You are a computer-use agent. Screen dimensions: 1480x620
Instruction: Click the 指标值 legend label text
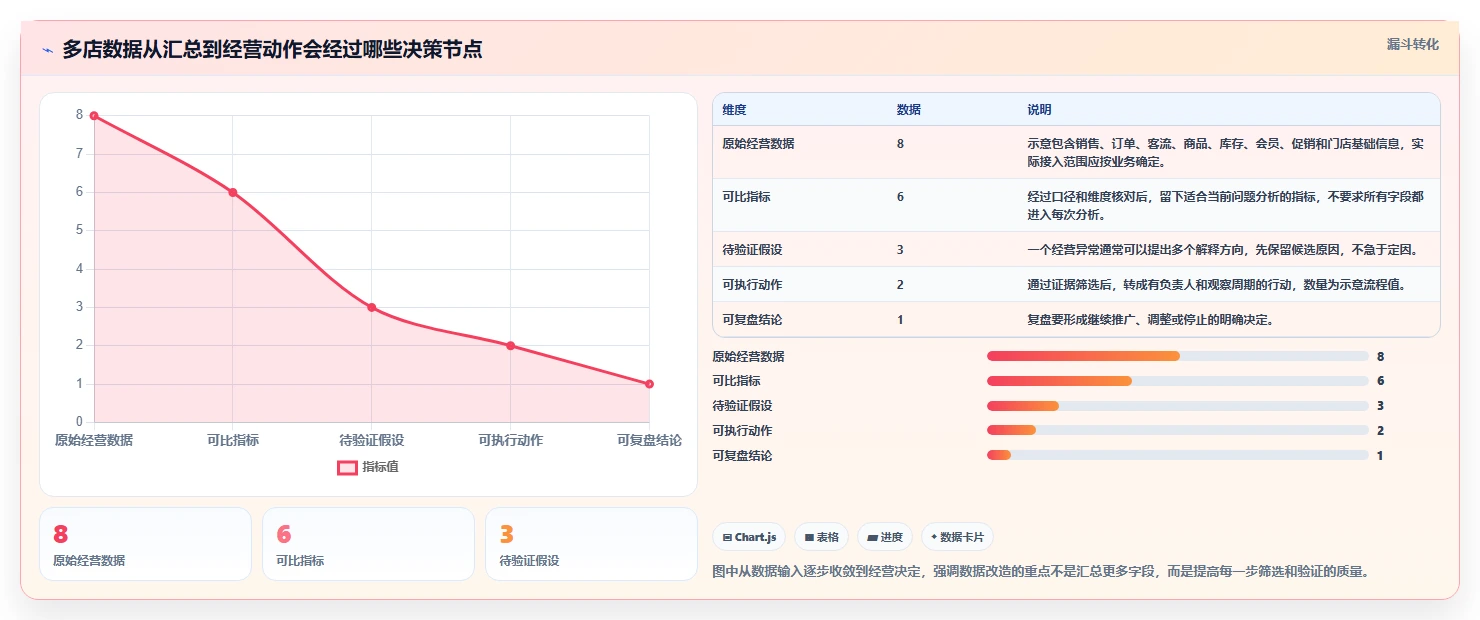(380, 467)
